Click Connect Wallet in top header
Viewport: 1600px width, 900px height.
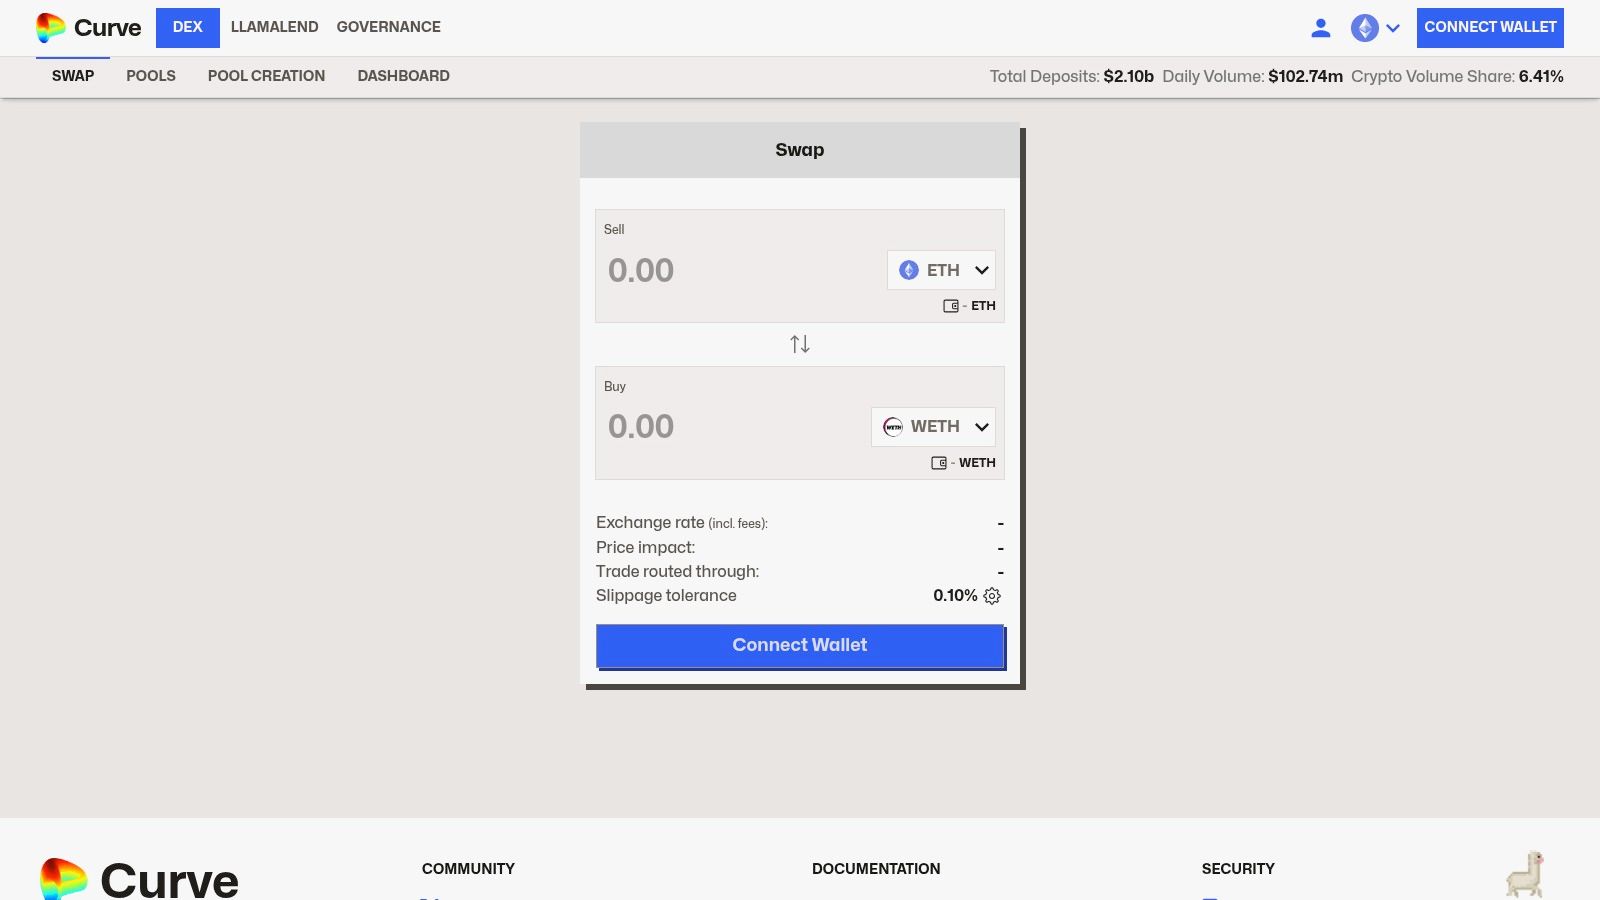click(x=1489, y=27)
